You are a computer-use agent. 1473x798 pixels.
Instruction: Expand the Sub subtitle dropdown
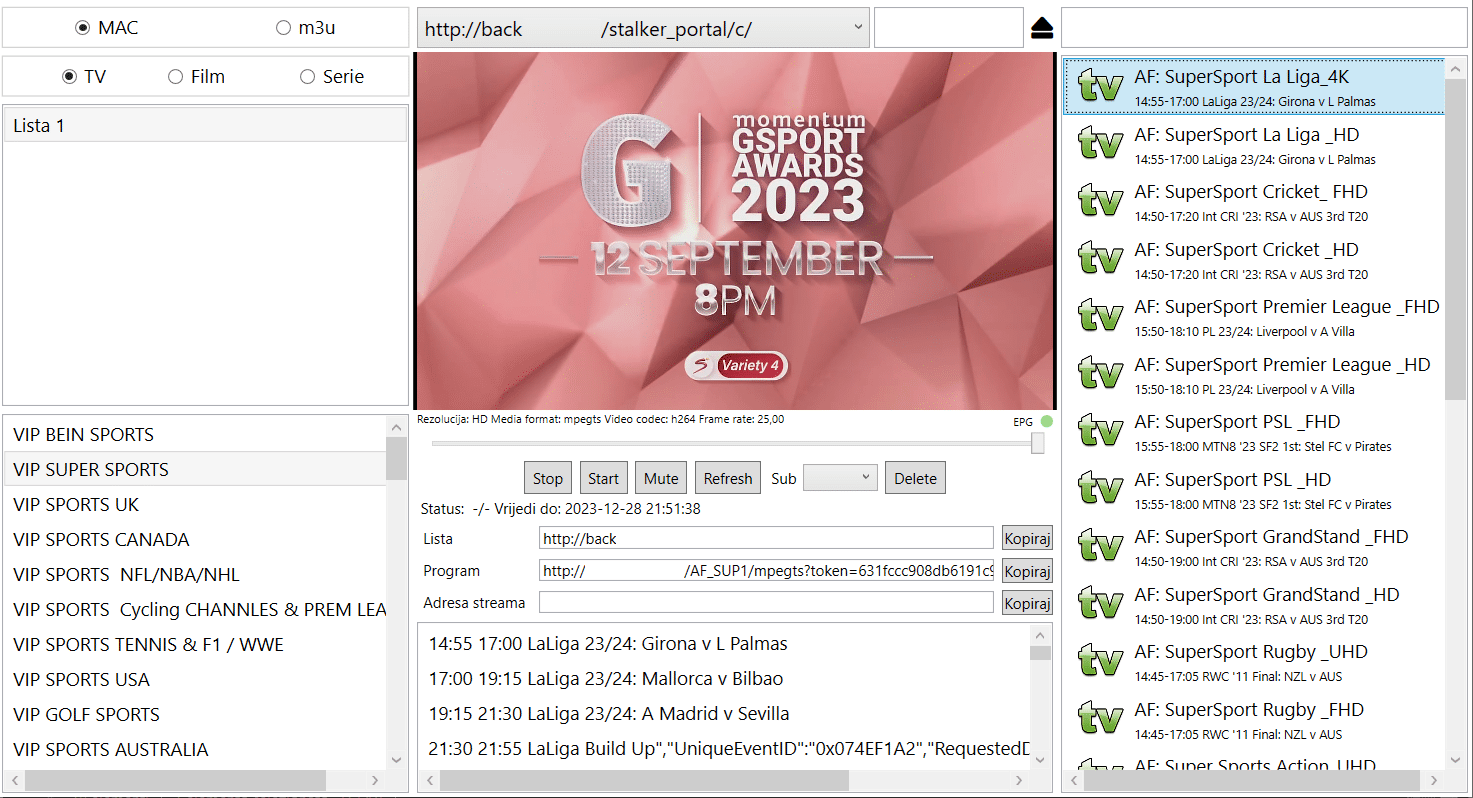click(840, 478)
